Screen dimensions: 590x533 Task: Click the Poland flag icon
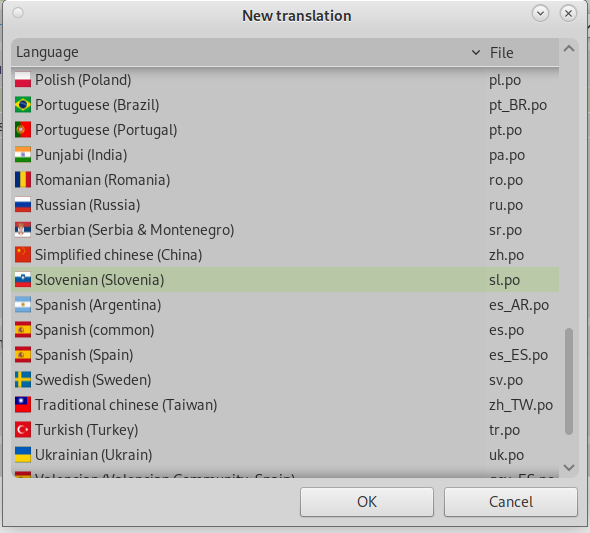tap(23, 80)
